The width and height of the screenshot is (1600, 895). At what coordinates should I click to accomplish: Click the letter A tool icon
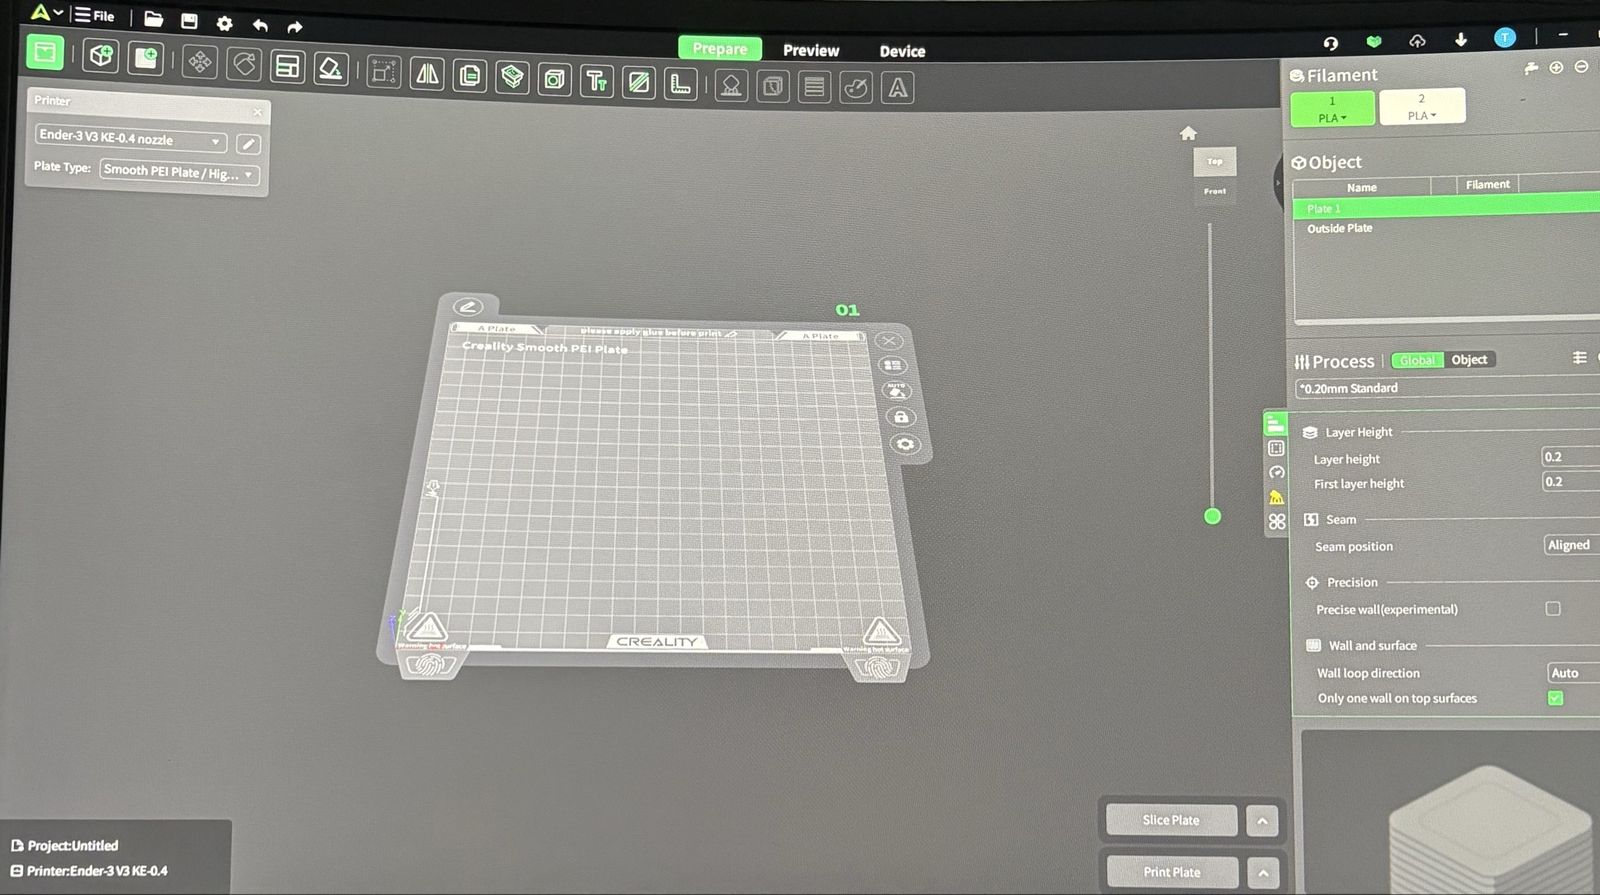898,89
